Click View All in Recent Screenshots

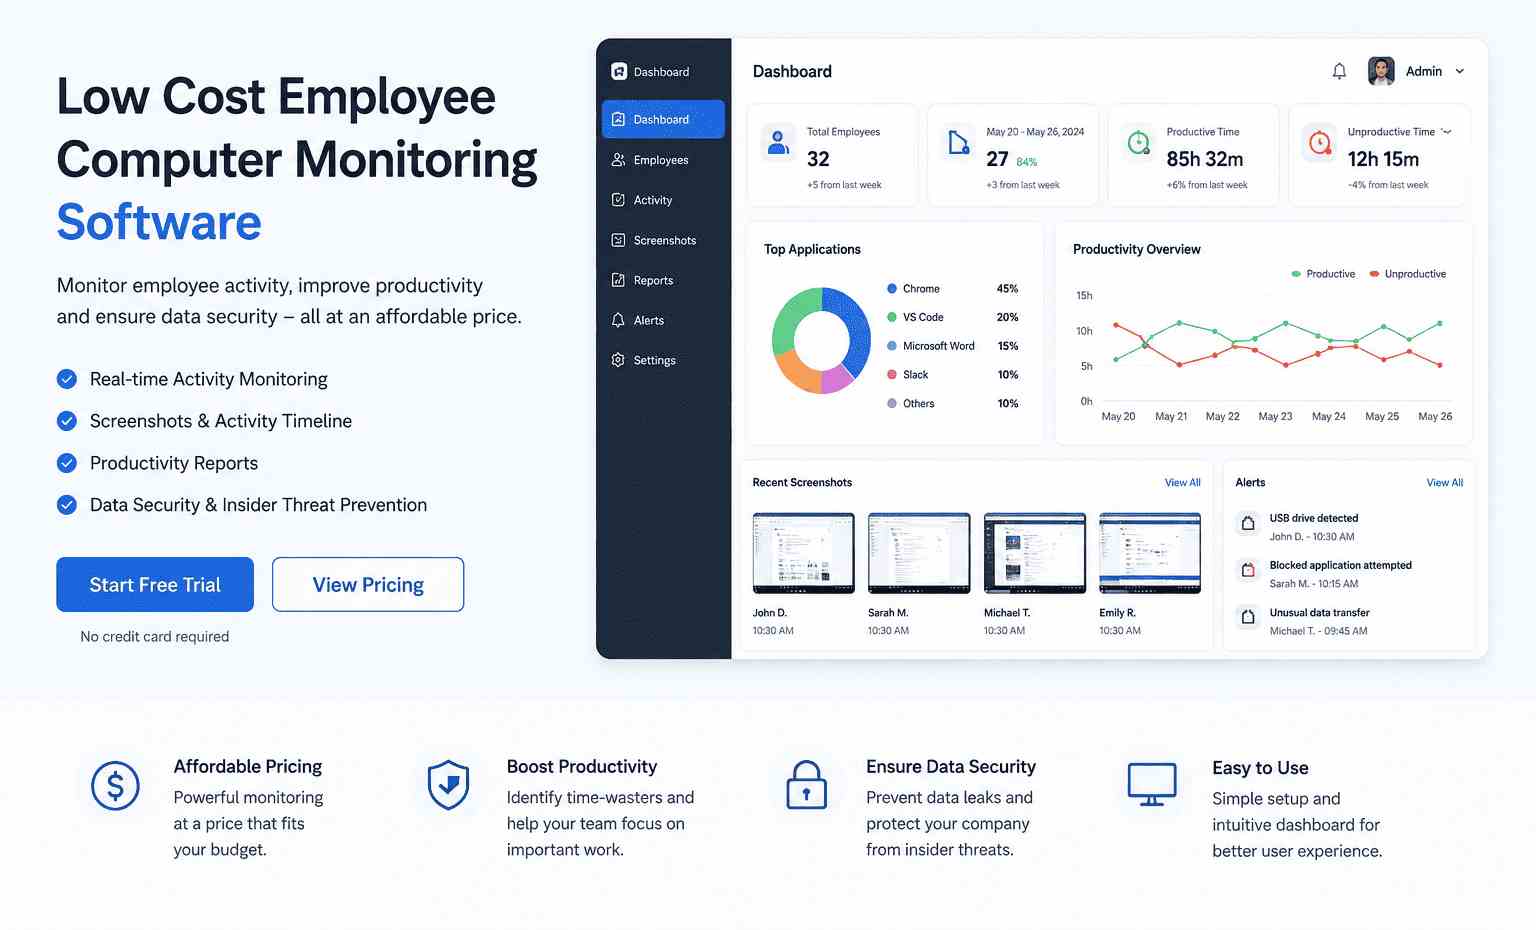click(1182, 482)
